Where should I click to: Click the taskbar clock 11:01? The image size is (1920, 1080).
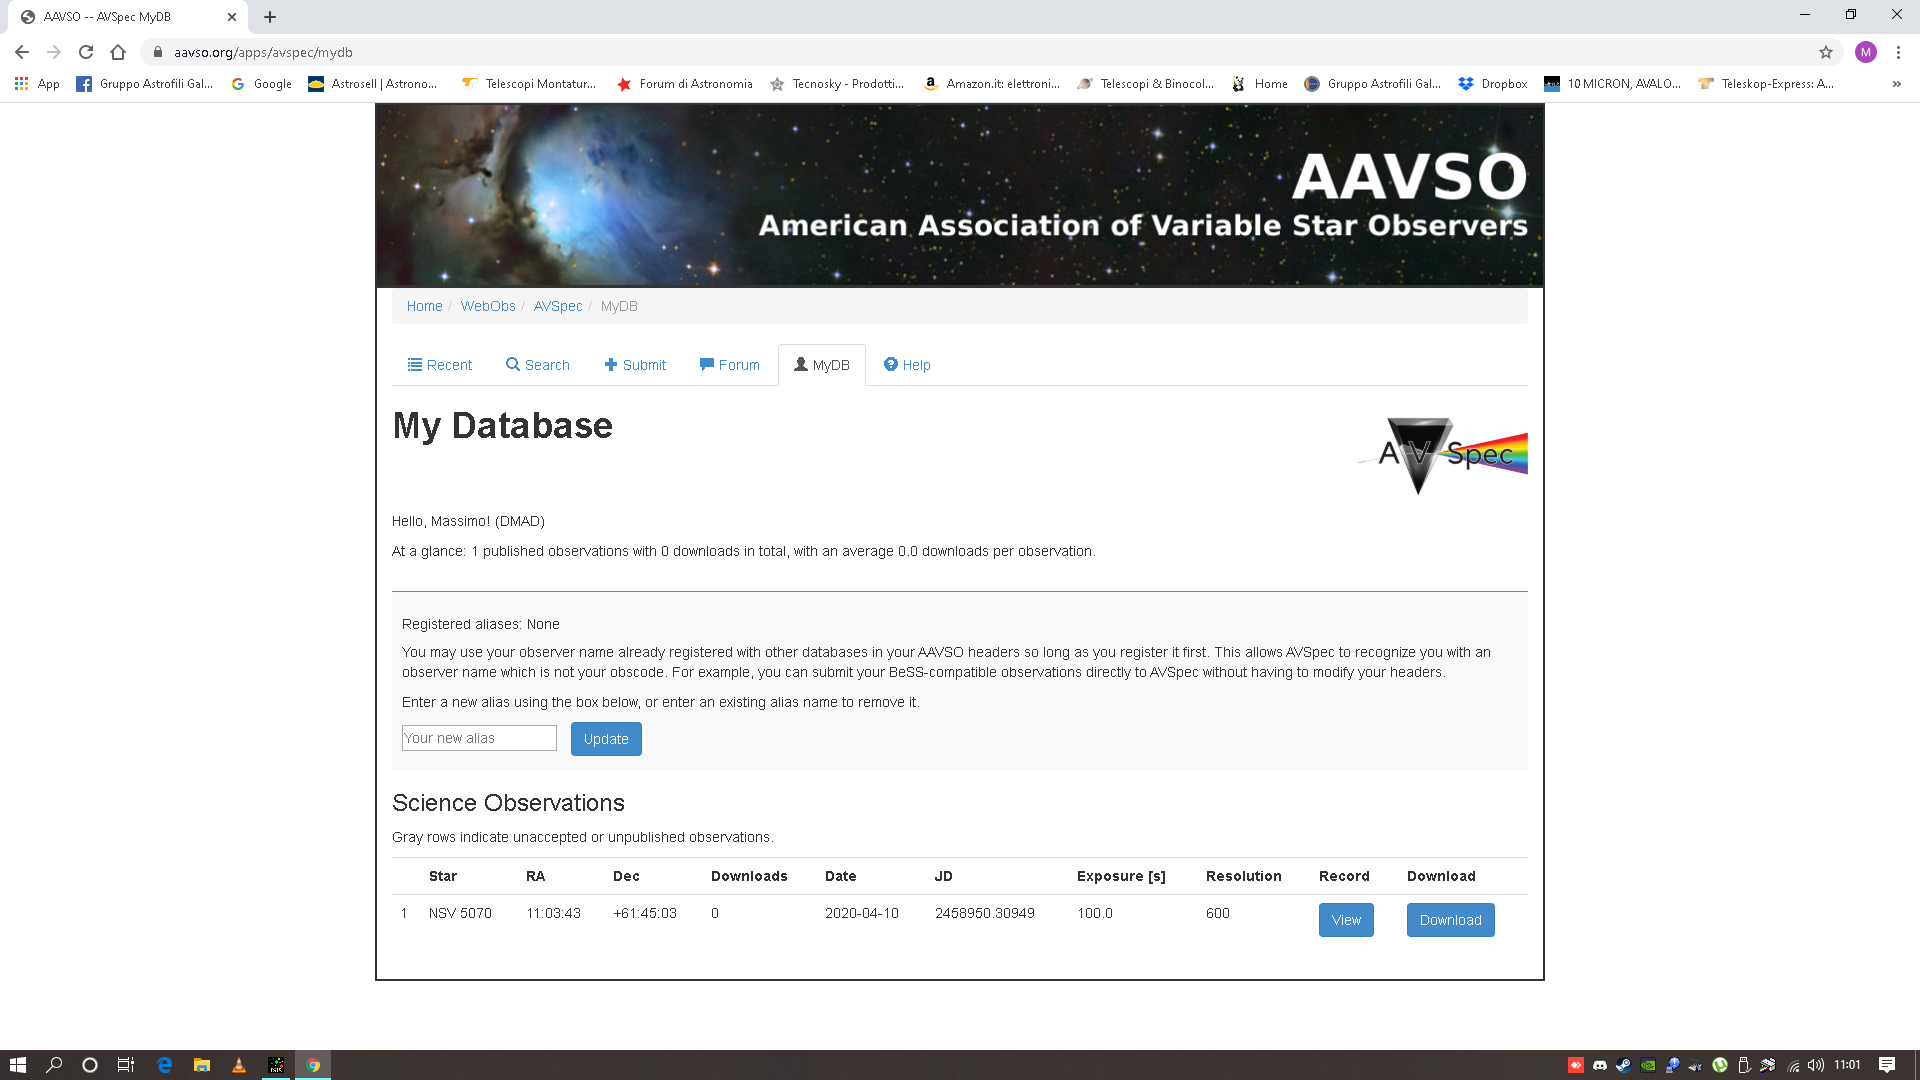[x=1848, y=1065]
